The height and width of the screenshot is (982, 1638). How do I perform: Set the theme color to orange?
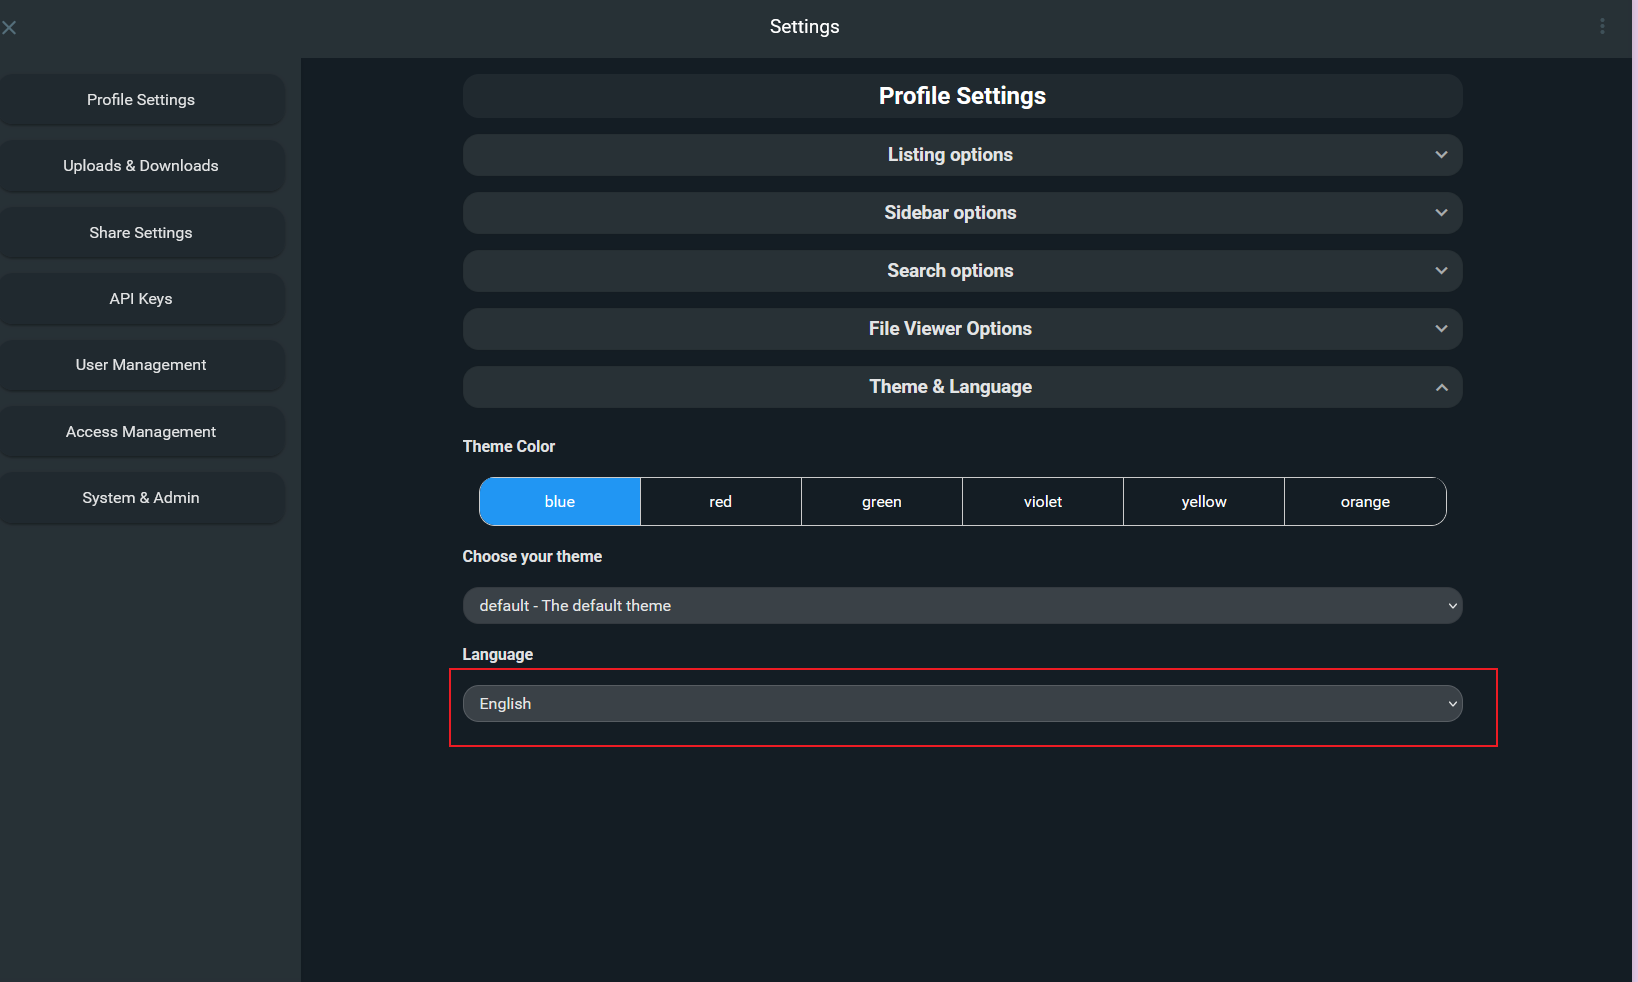[x=1365, y=502]
